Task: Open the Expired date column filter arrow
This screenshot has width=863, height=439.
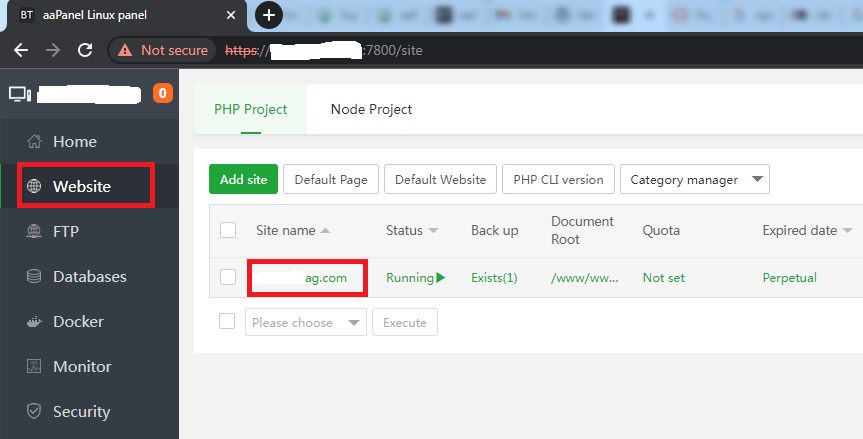Action: (847, 231)
